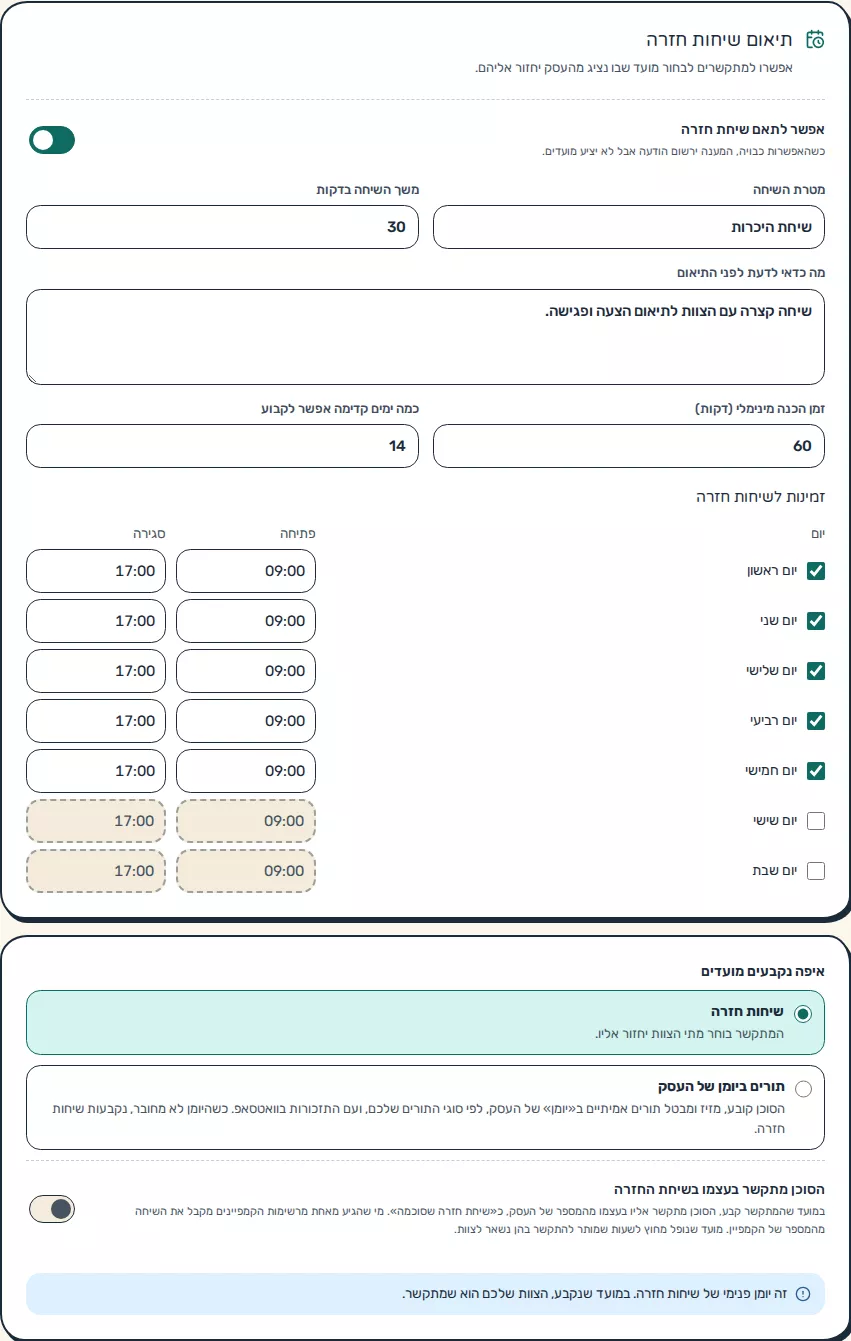This screenshot has width=851, height=1341.
Task: Click the closing time for "יום ראשון"
Action: pos(96,571)
